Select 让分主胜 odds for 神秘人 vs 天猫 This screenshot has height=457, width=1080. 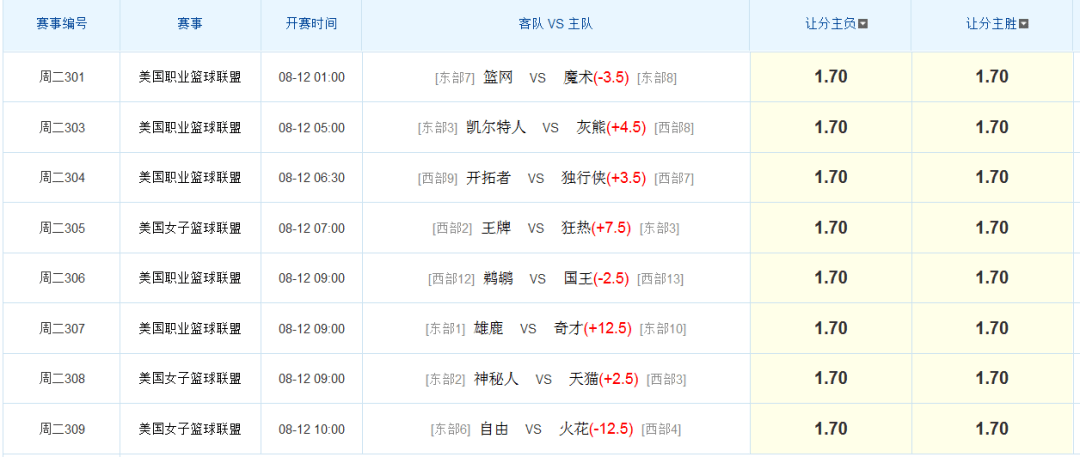(x=991, y=378)
